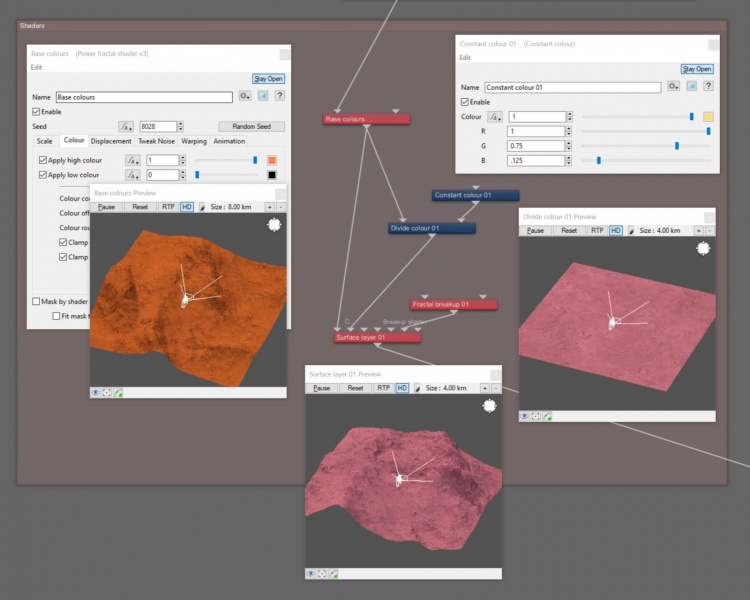Switch to the Displacement tab
750x600 pixels.
click(x=111, y=141)
